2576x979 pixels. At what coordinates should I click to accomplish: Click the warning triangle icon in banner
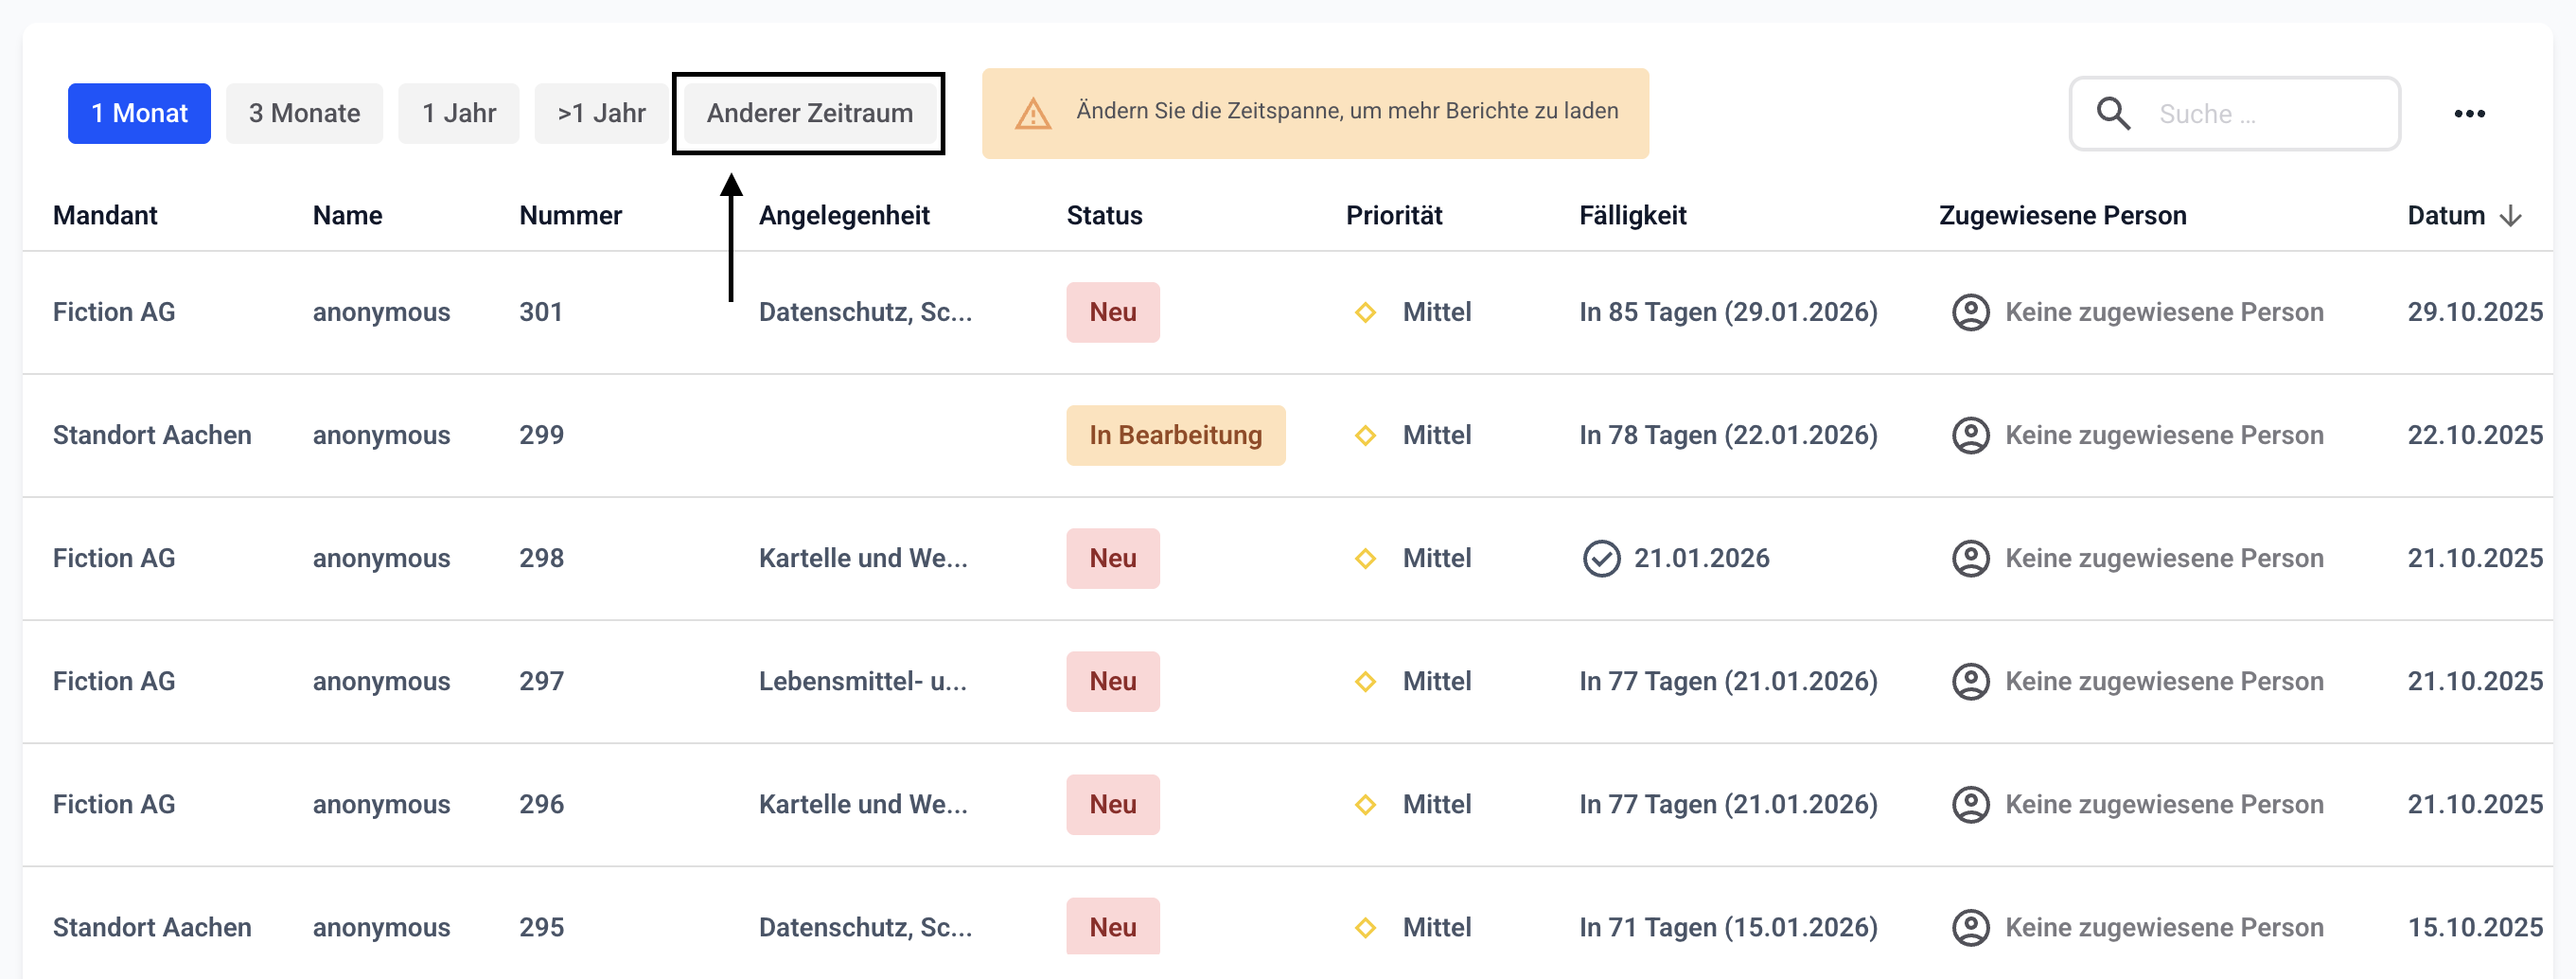(x=1032, y=114)
